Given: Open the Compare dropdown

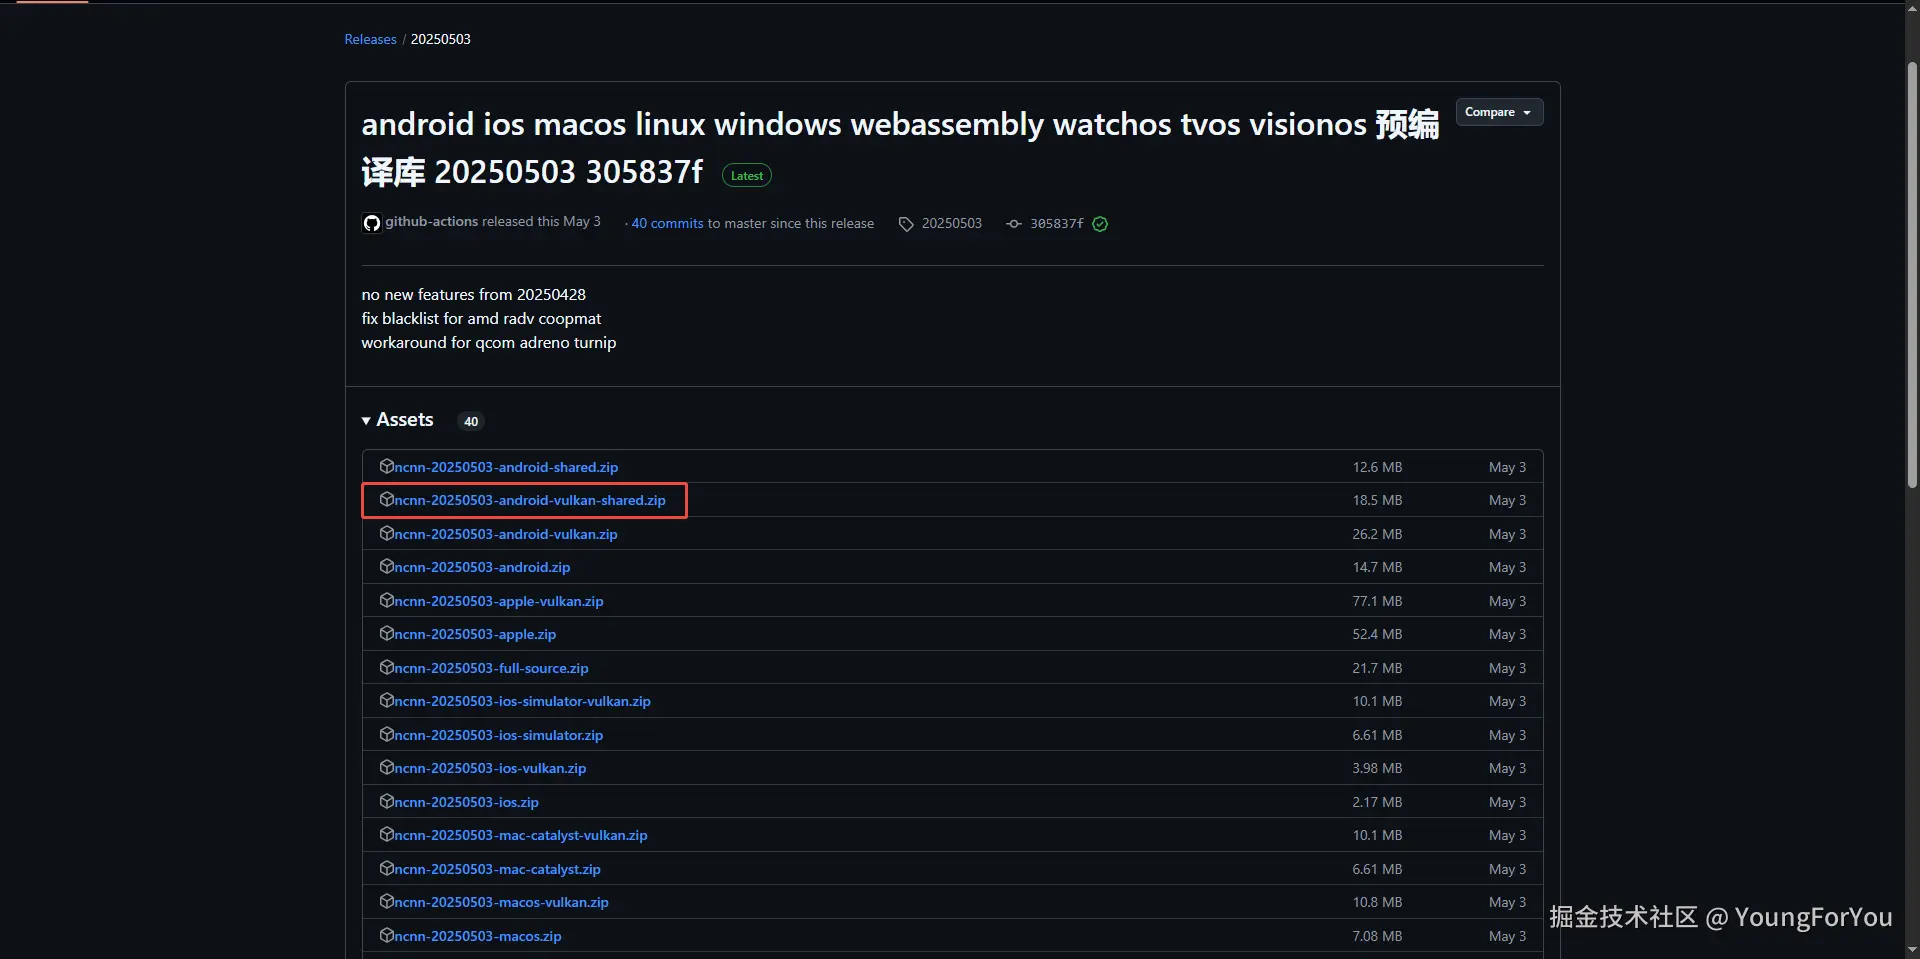Looking at the screenshot, I should (1499, 112).
